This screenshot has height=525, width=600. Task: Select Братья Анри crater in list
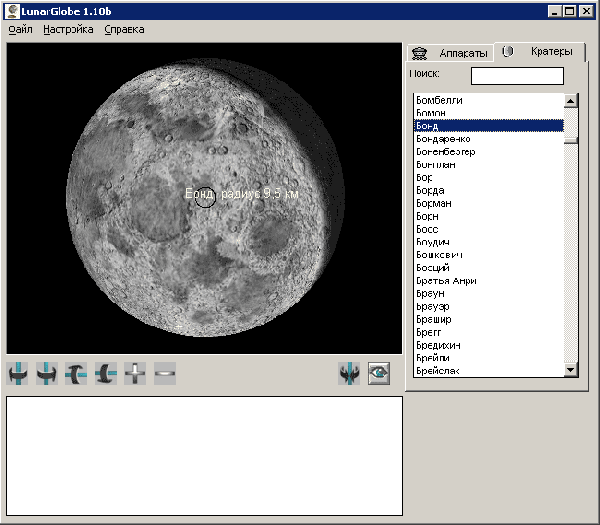(445, 281)
